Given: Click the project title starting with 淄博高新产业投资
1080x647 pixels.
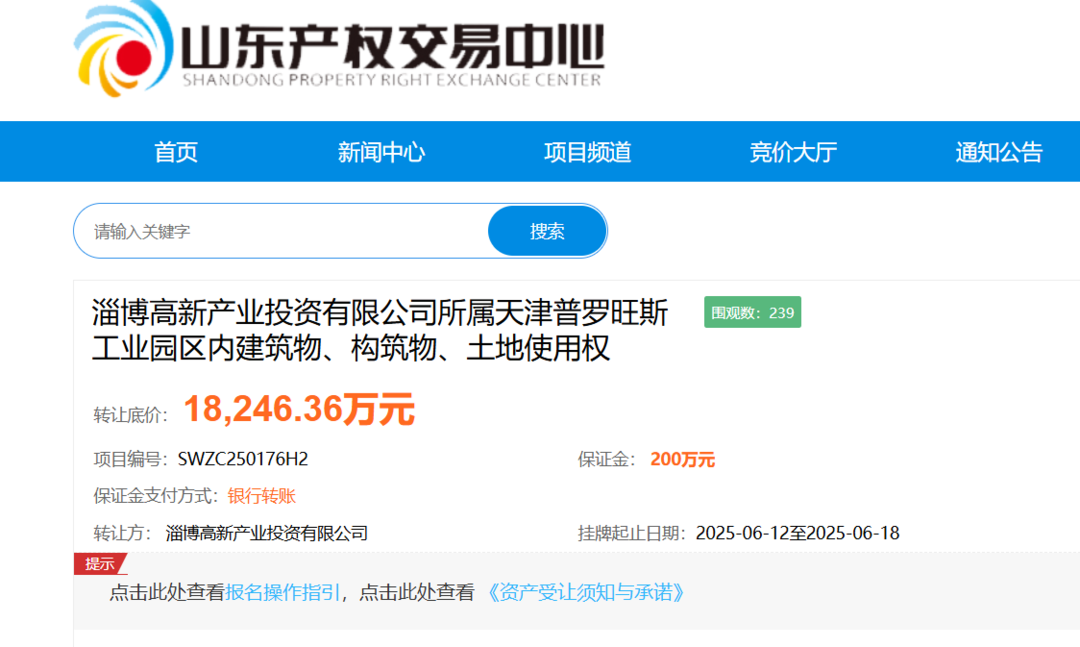Looking at the screenshot, I should coord(380,330).
